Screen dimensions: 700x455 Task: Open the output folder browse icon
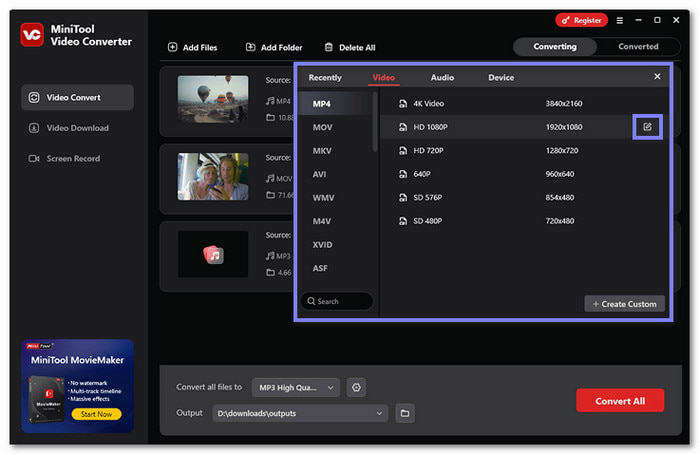[x=405, y=413]
